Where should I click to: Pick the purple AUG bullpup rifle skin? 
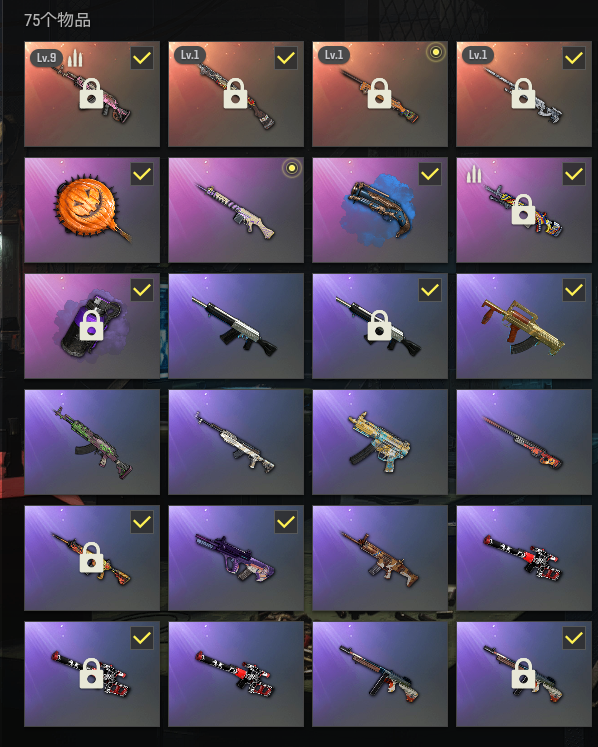point(236,558)
